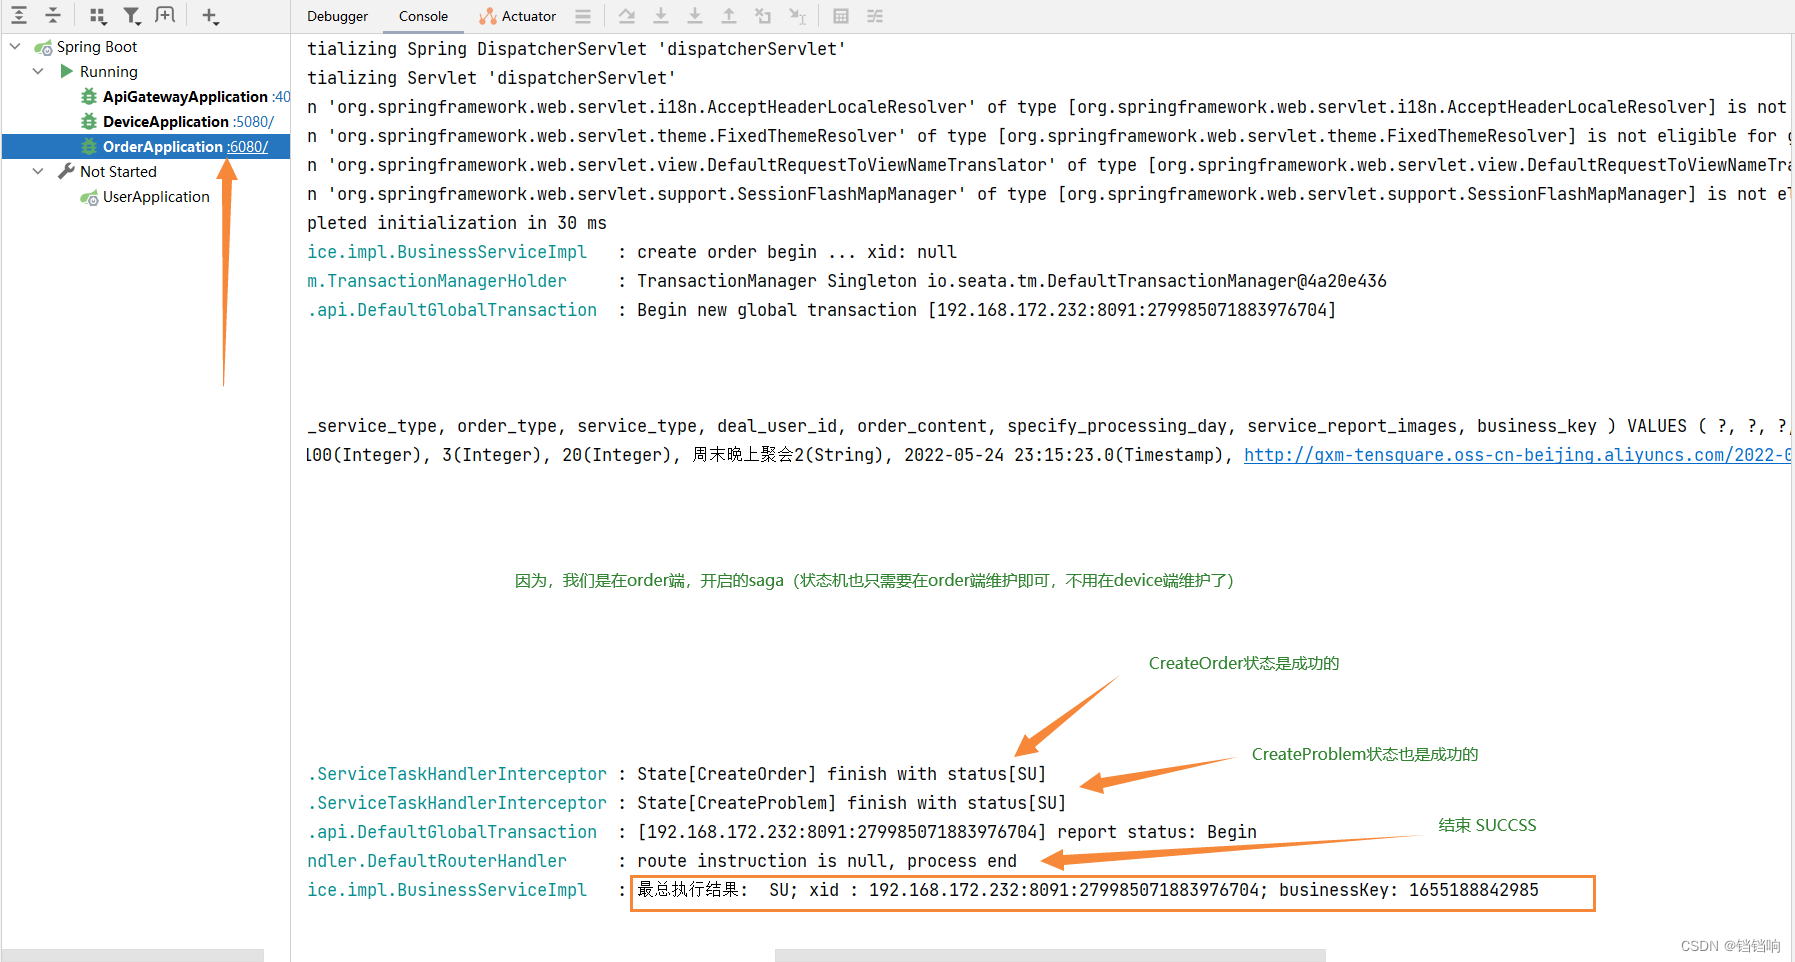Click the Not Started group label
This screenshot has height=962, width=1795.
coord(118,172)
